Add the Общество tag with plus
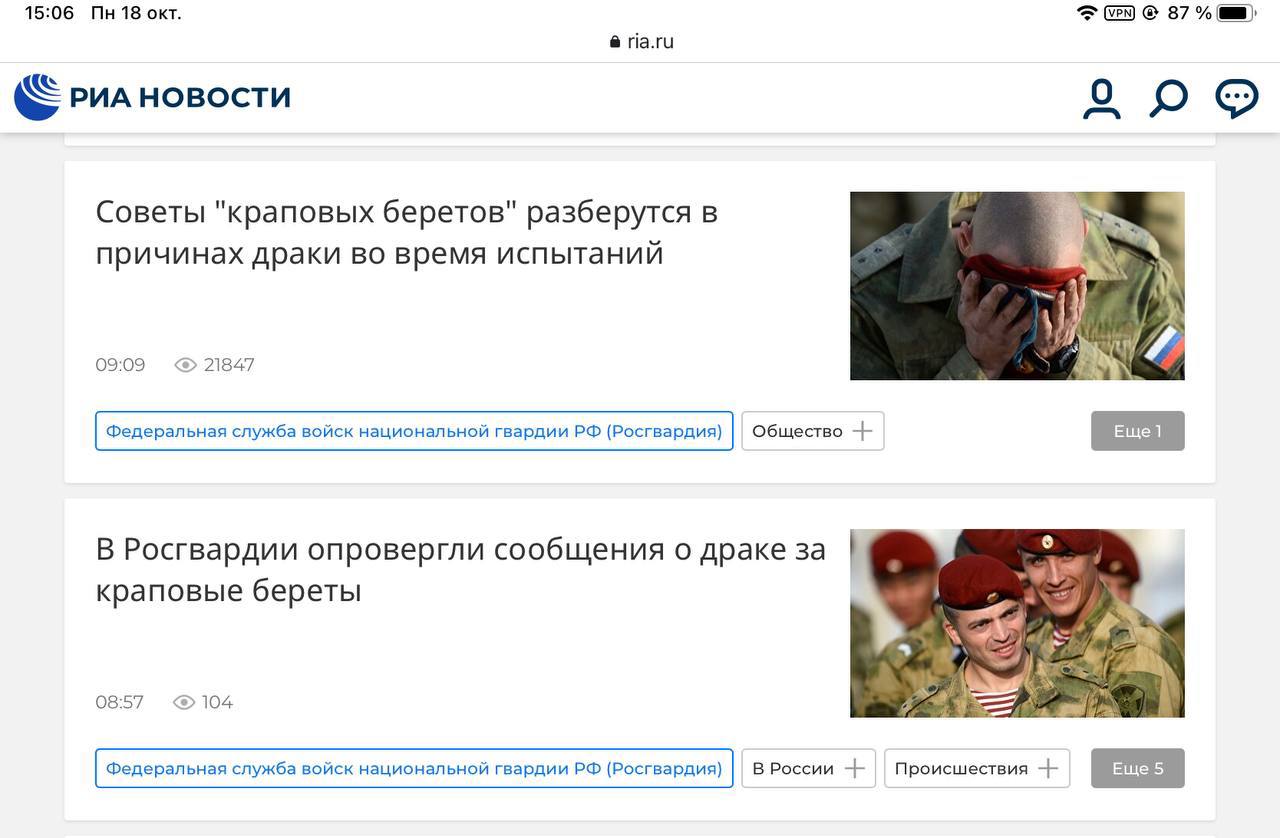Viewport: 1280px width, 838px height. [x=862, y=431]
